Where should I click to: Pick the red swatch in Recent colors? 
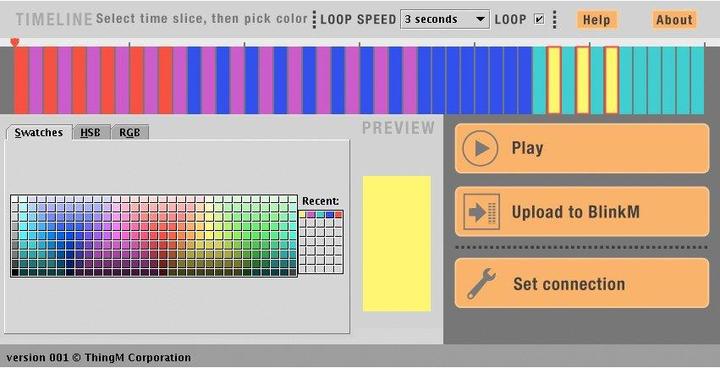pyautogui.click(x=338, y=215)
